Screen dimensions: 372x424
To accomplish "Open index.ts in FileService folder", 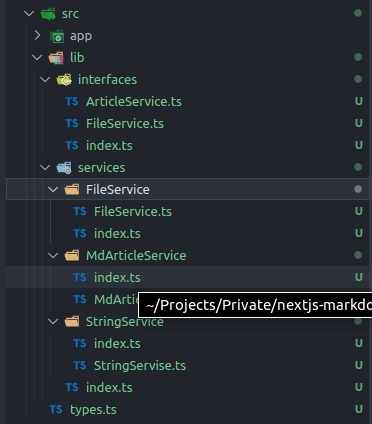I will tap(117, 234).
